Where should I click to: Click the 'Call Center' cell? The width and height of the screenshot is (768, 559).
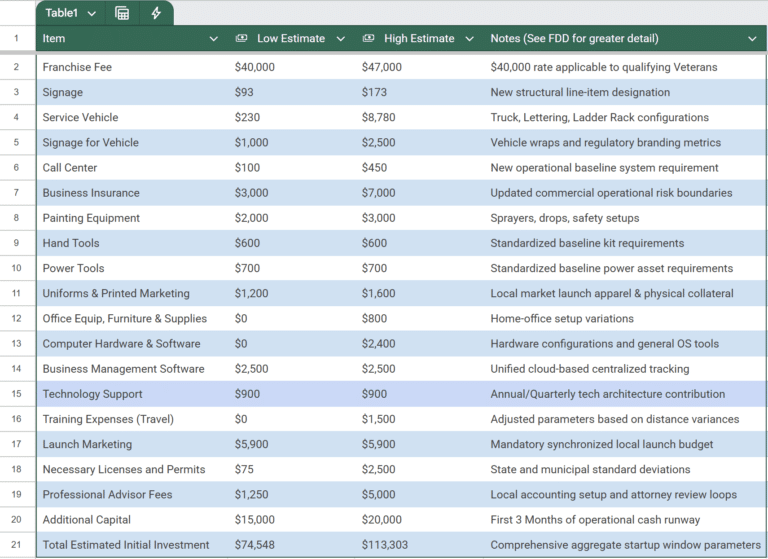132,168
